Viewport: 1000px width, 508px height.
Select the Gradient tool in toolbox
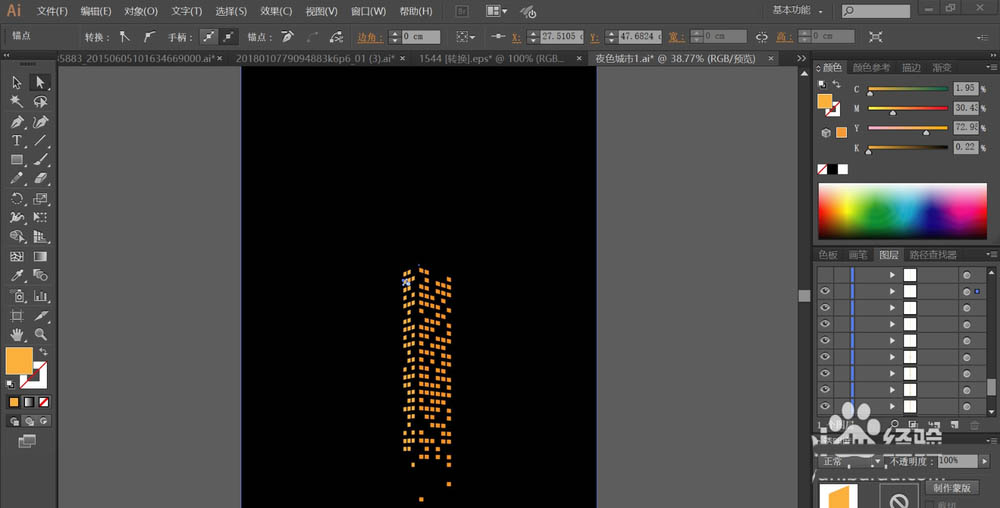pos(40,256)
